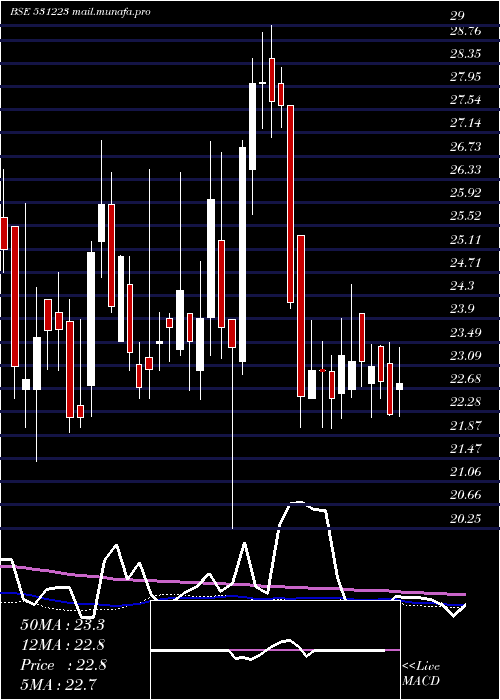Click the 23.49 price axis label
The width and height of the screenshot is (500, 700).
(x=466, y=333)
